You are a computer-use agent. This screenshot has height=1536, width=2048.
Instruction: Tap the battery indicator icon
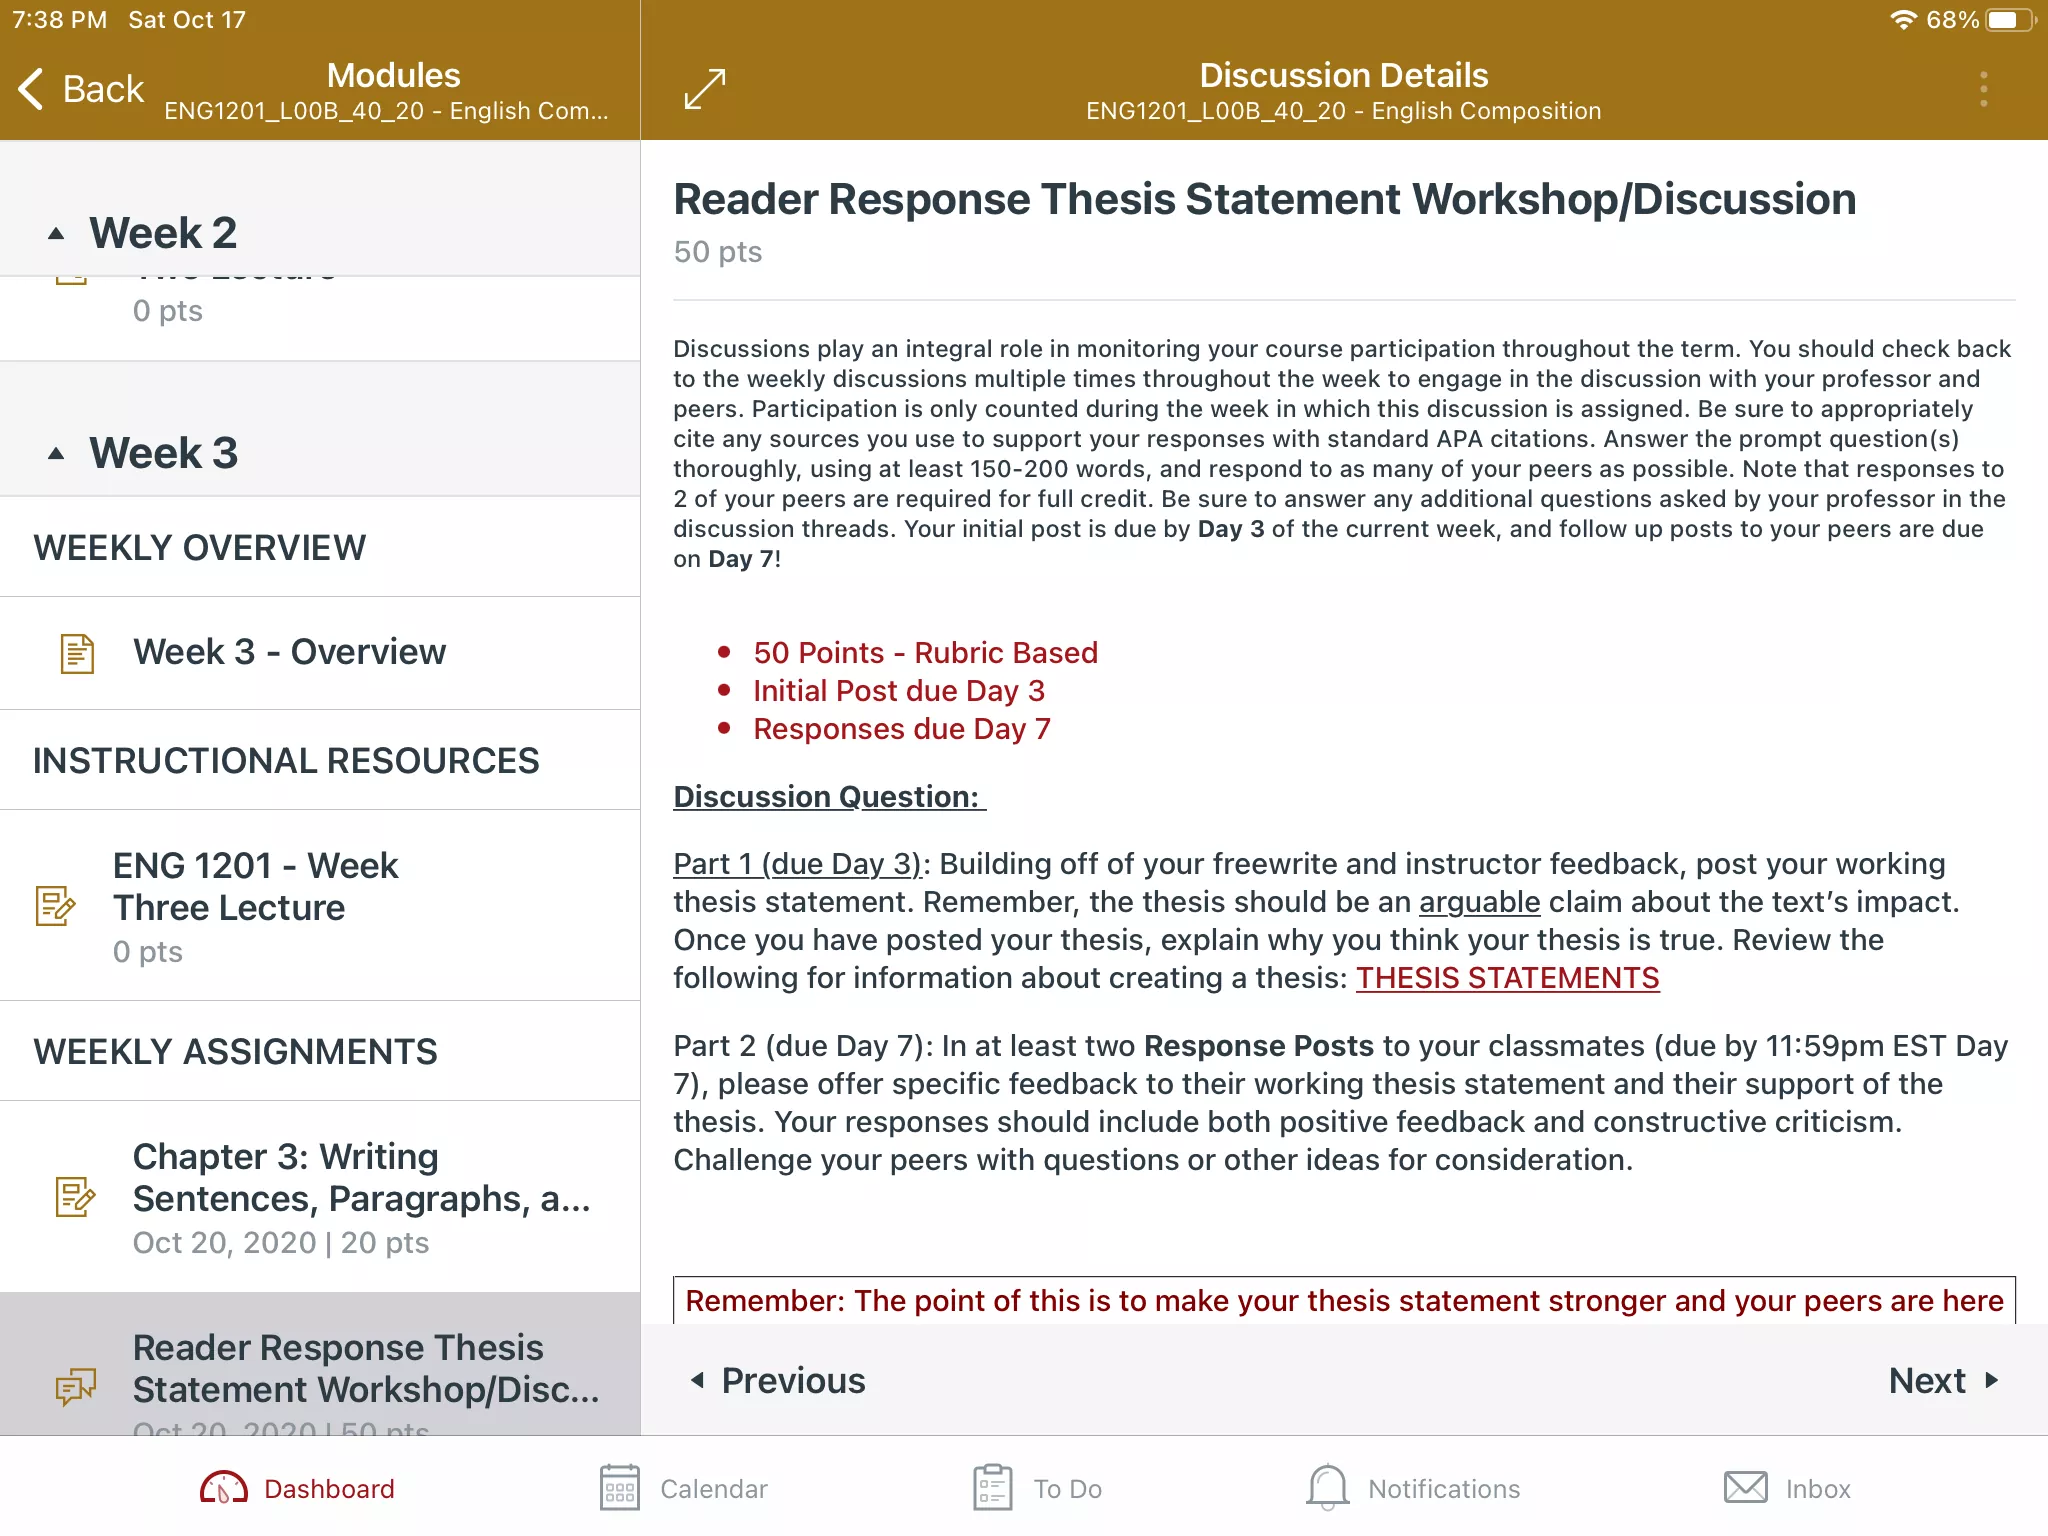click(x=2011, y=20)
